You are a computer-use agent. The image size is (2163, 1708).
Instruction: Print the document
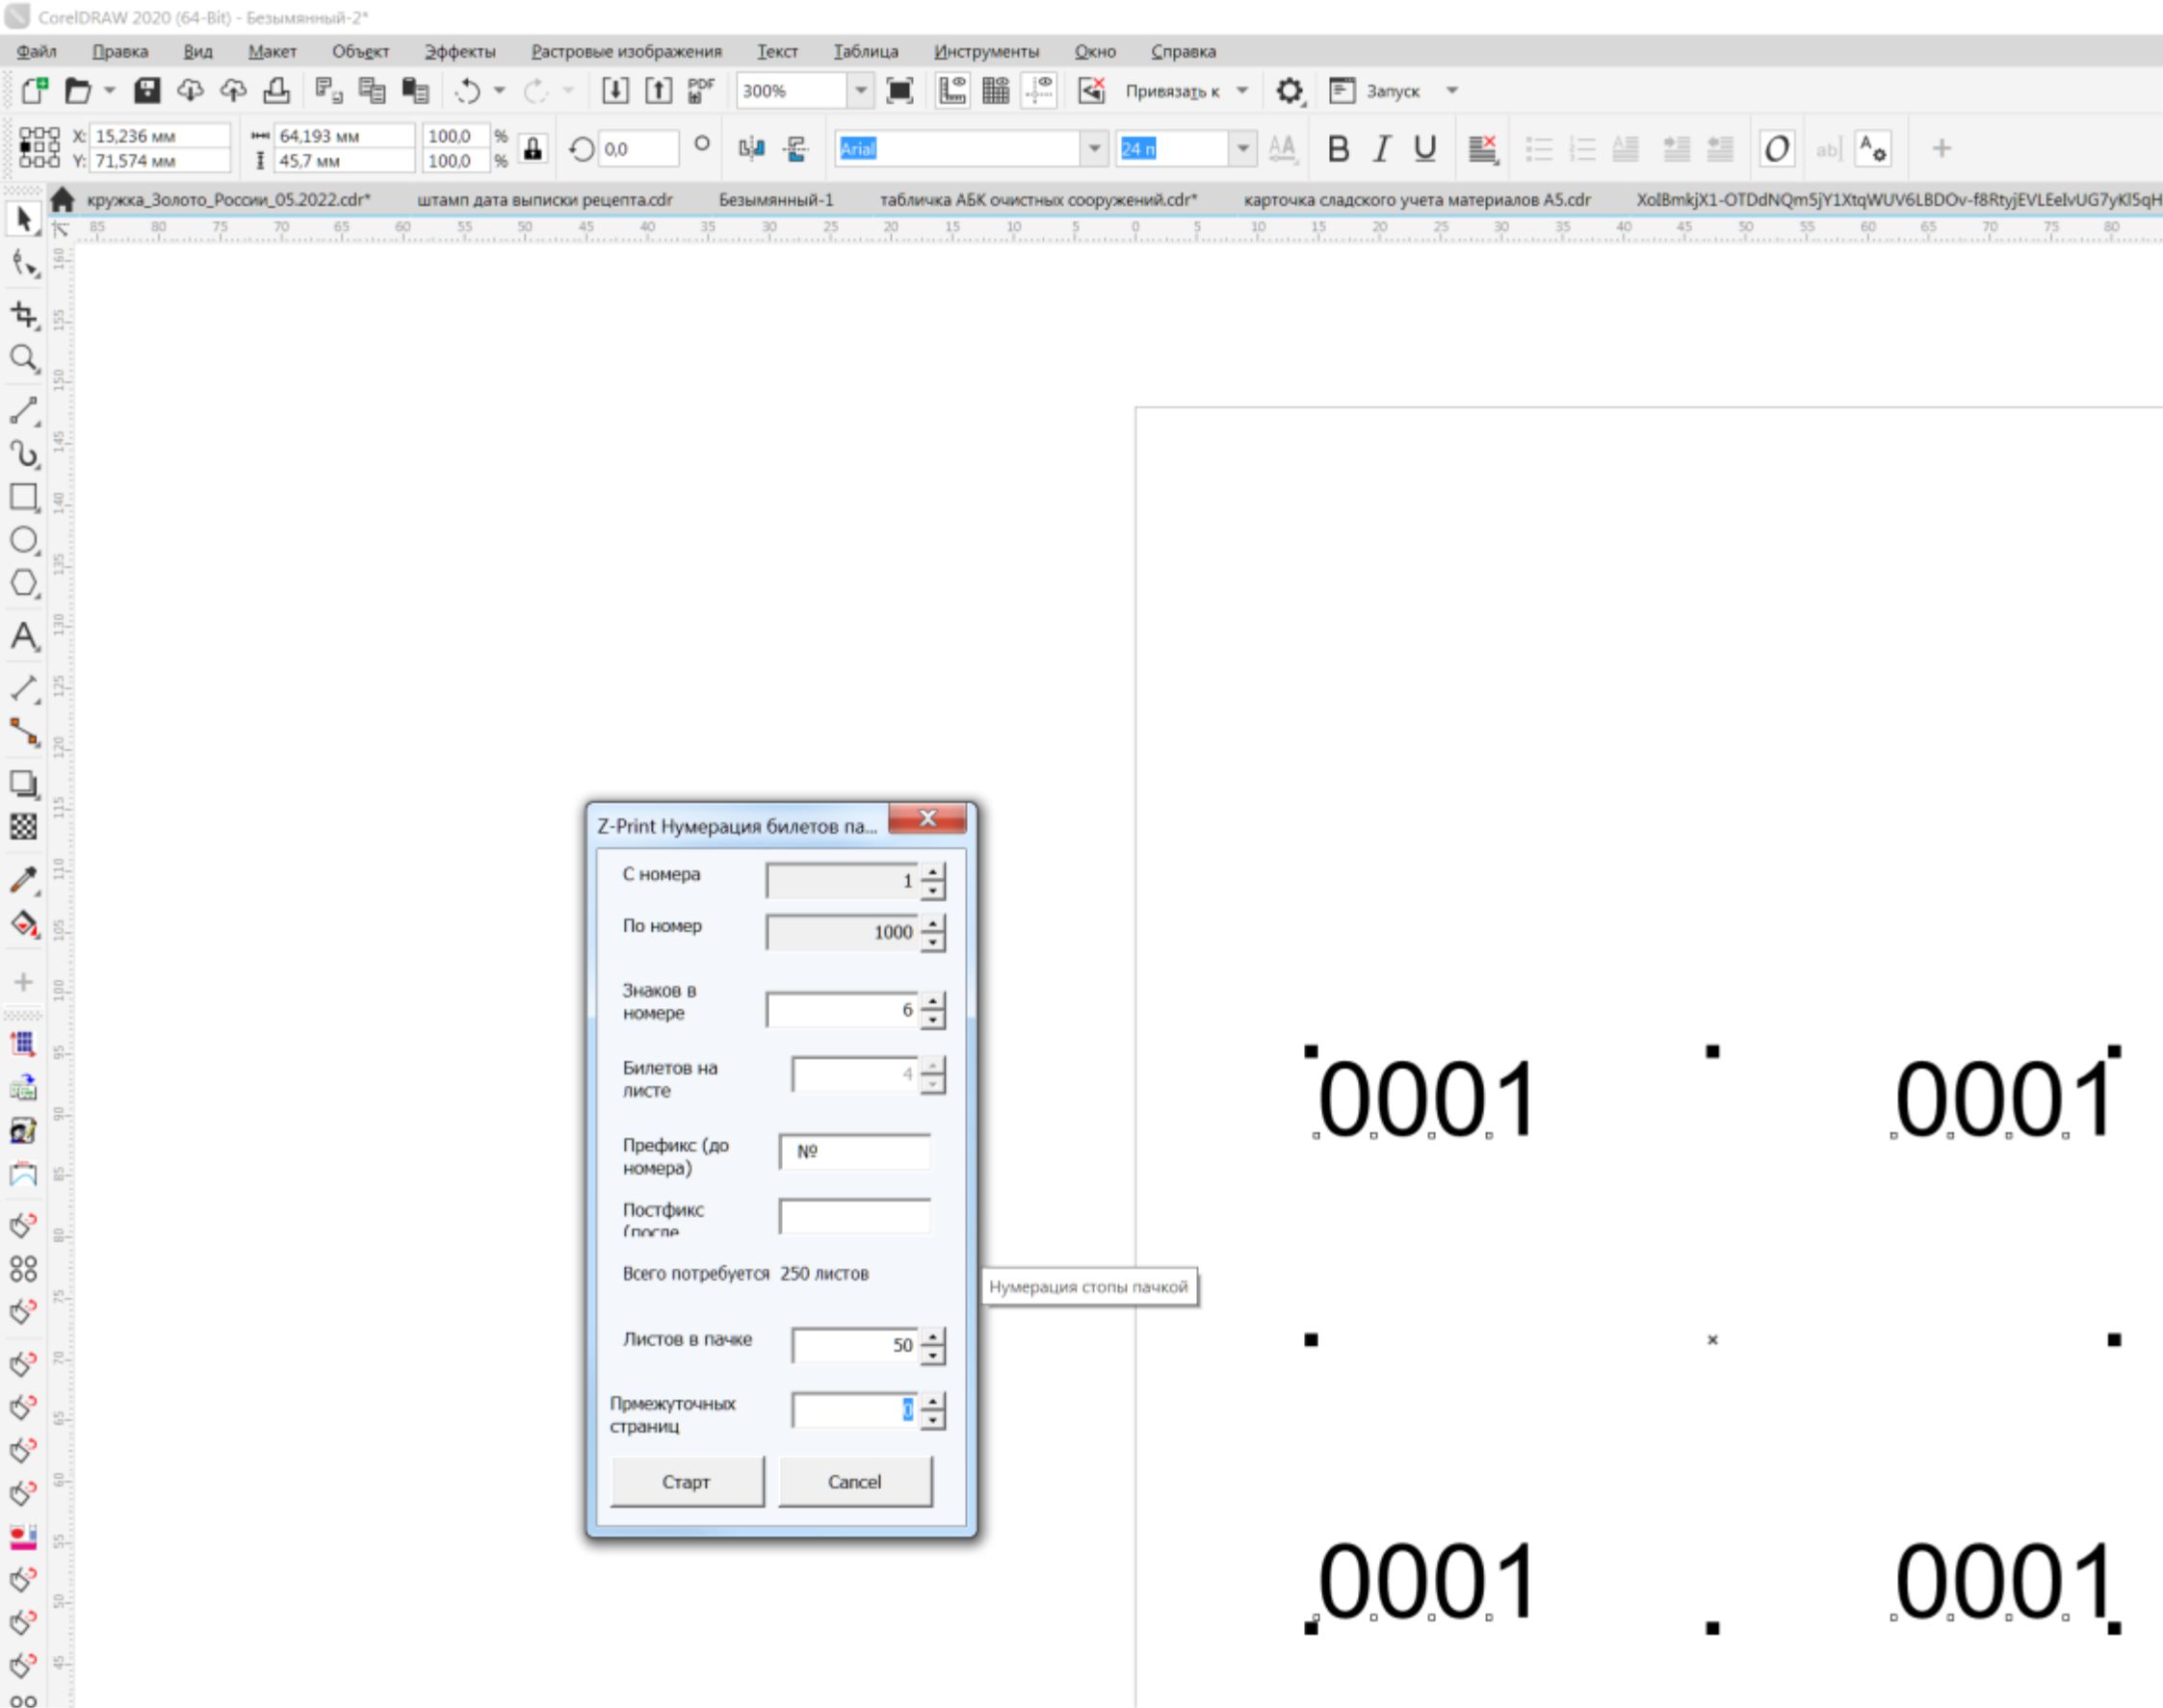276,91
